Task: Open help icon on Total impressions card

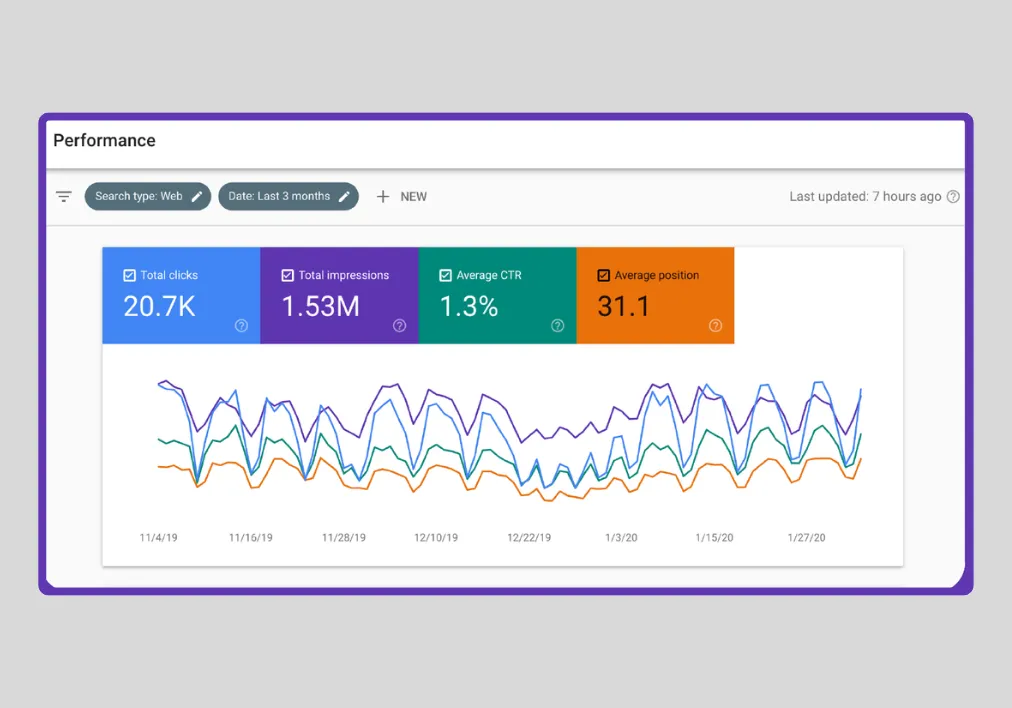Action: click(x=399, y=325)
